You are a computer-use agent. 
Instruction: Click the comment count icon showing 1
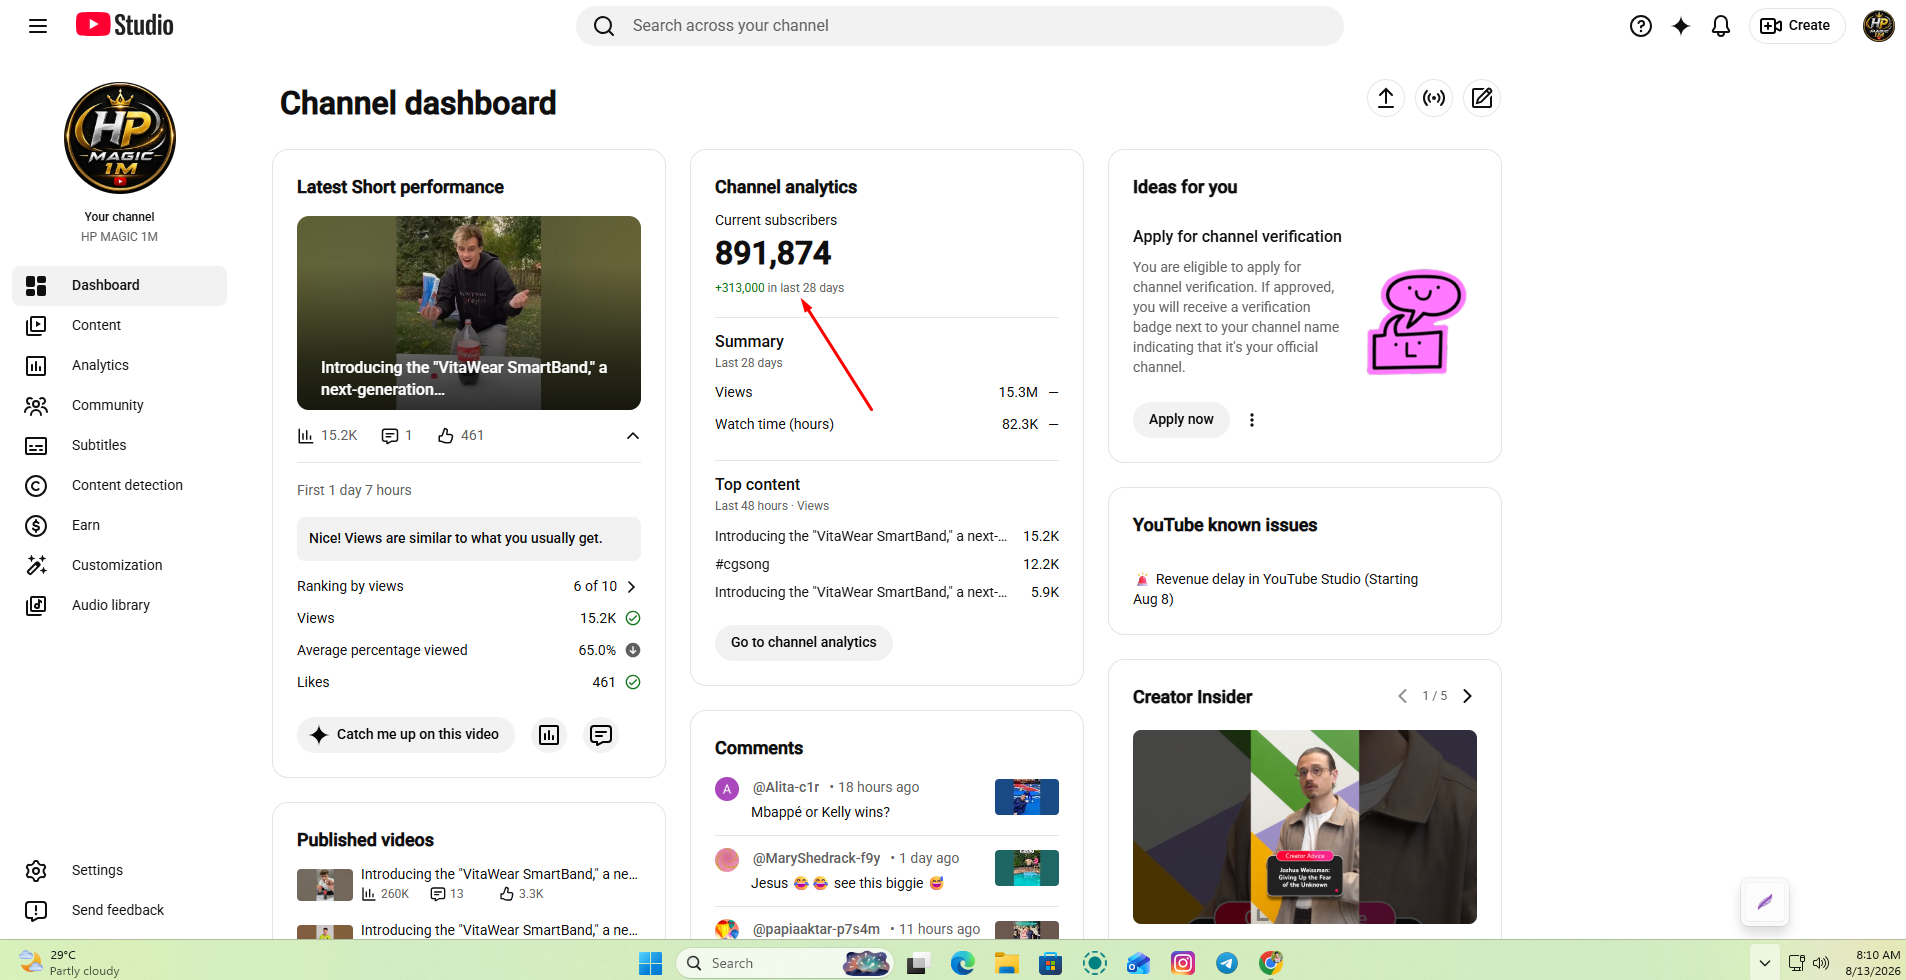coord(390,436)
